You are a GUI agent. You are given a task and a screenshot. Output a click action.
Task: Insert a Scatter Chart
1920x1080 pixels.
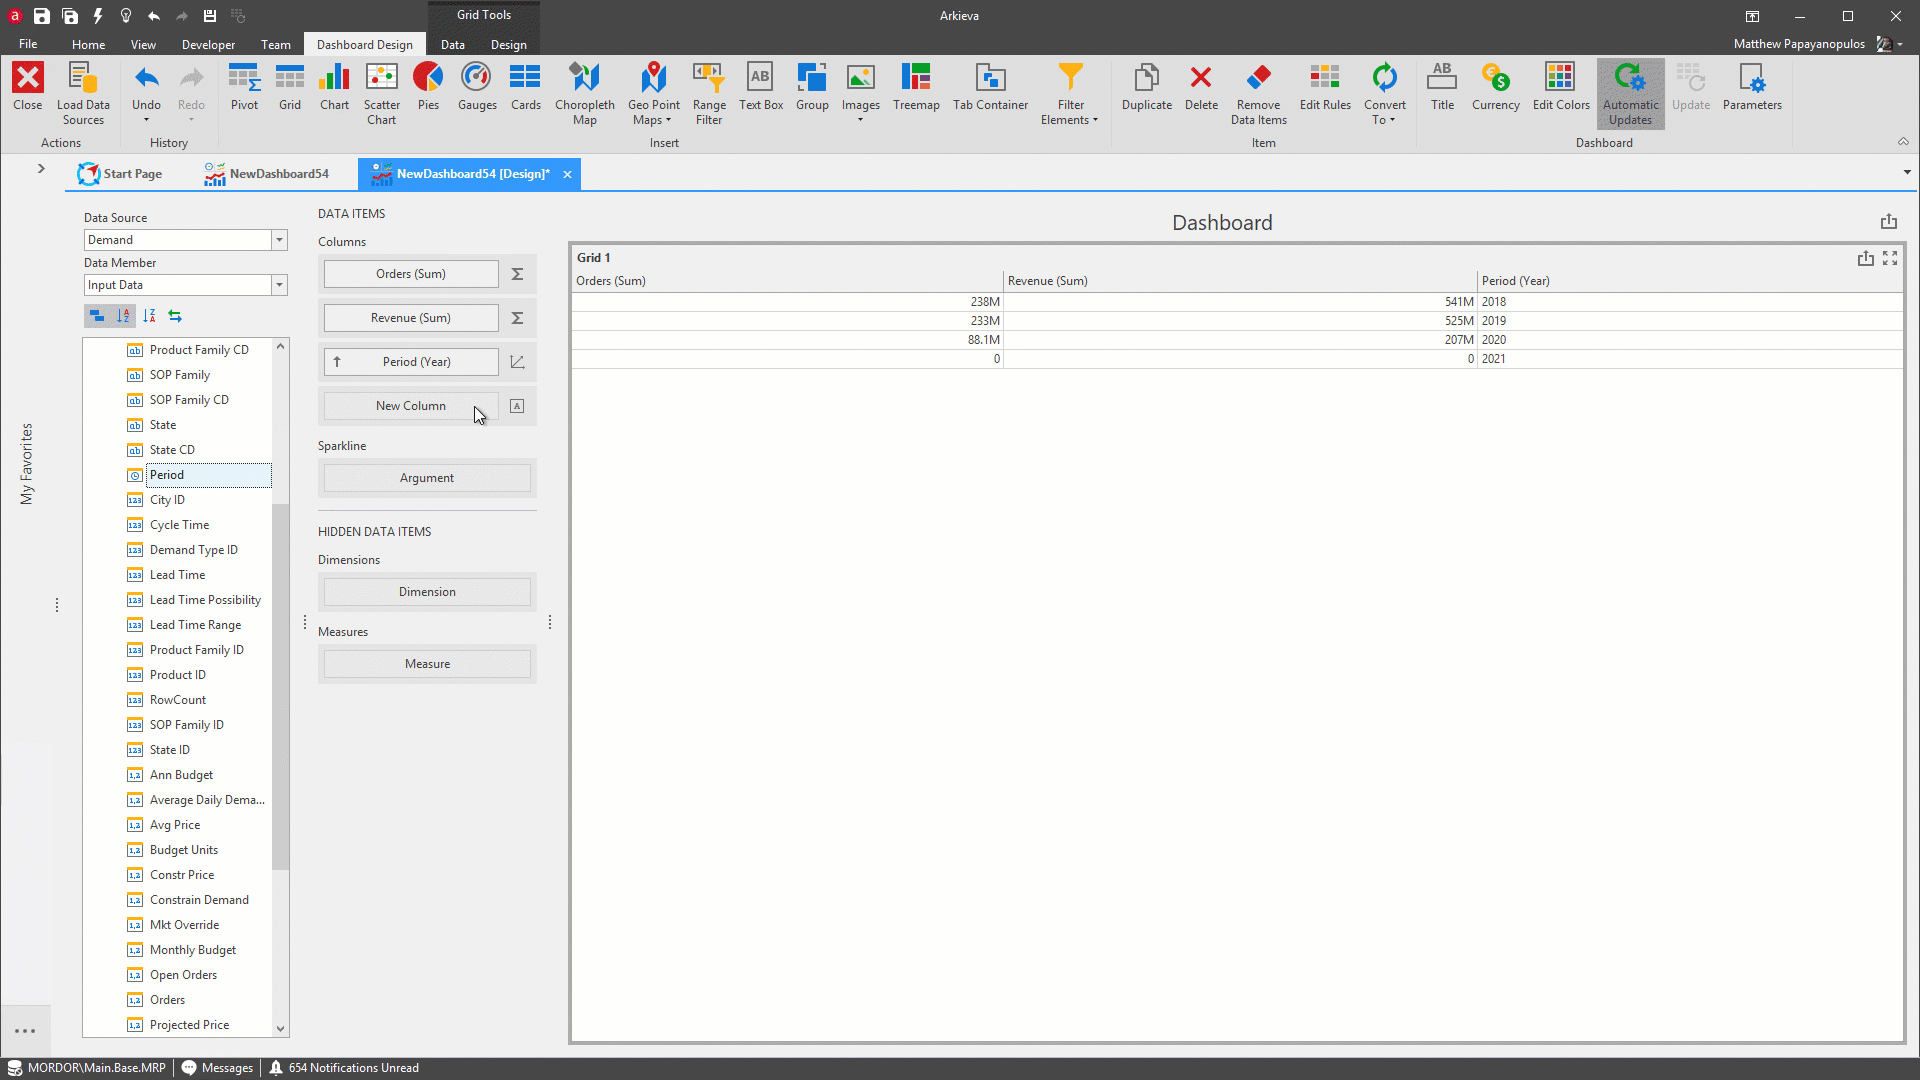click(x=381, y=94)
